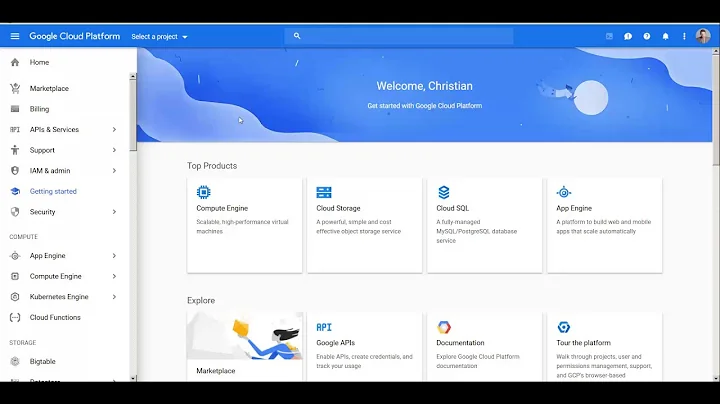Expand Compute Engine sidebar submenu arrow

114,276
